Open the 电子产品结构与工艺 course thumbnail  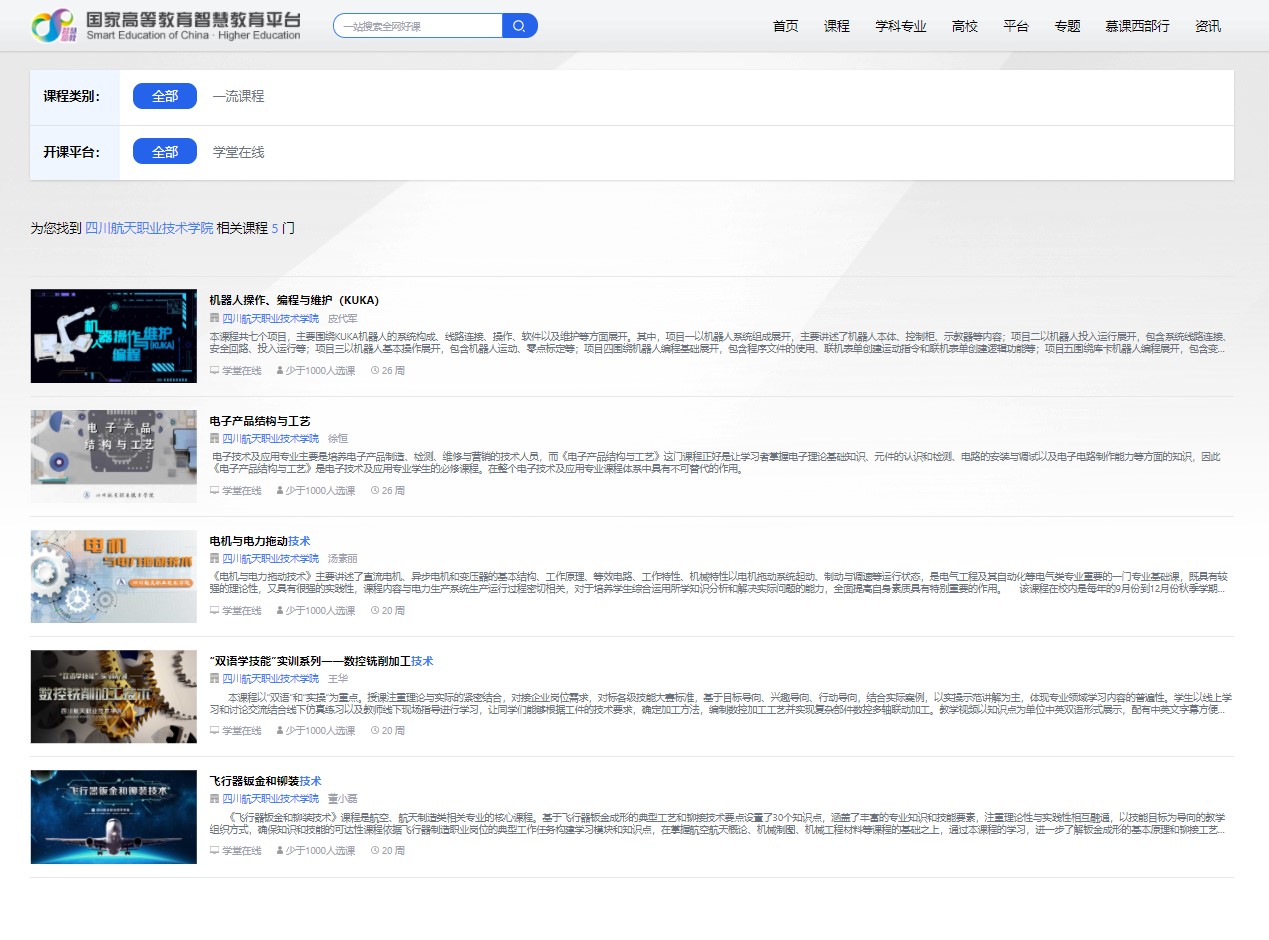(x=114, y=456)
